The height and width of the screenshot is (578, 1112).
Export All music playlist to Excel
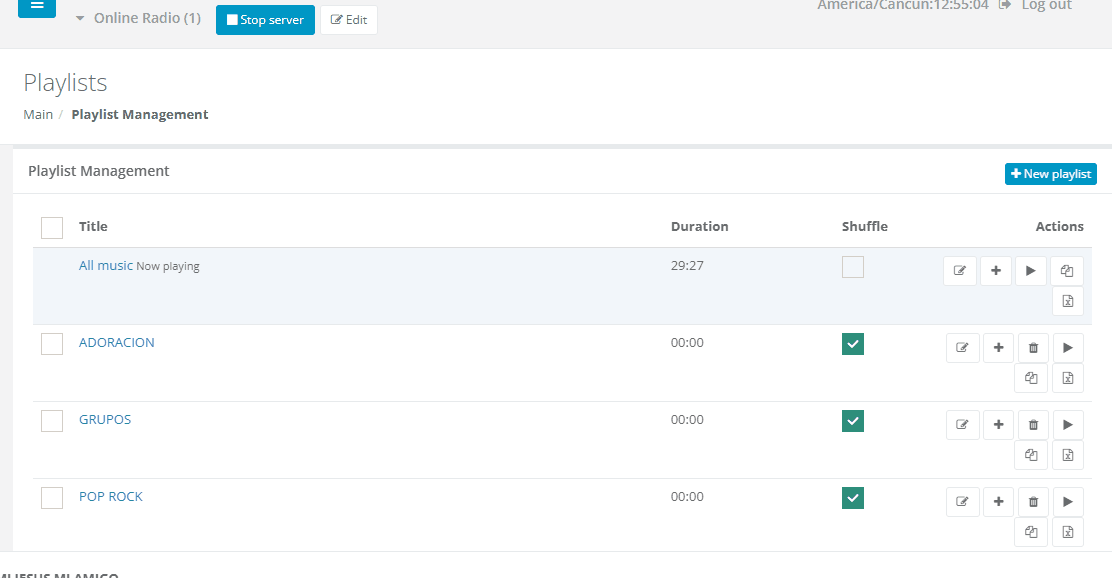point(1067,301)
